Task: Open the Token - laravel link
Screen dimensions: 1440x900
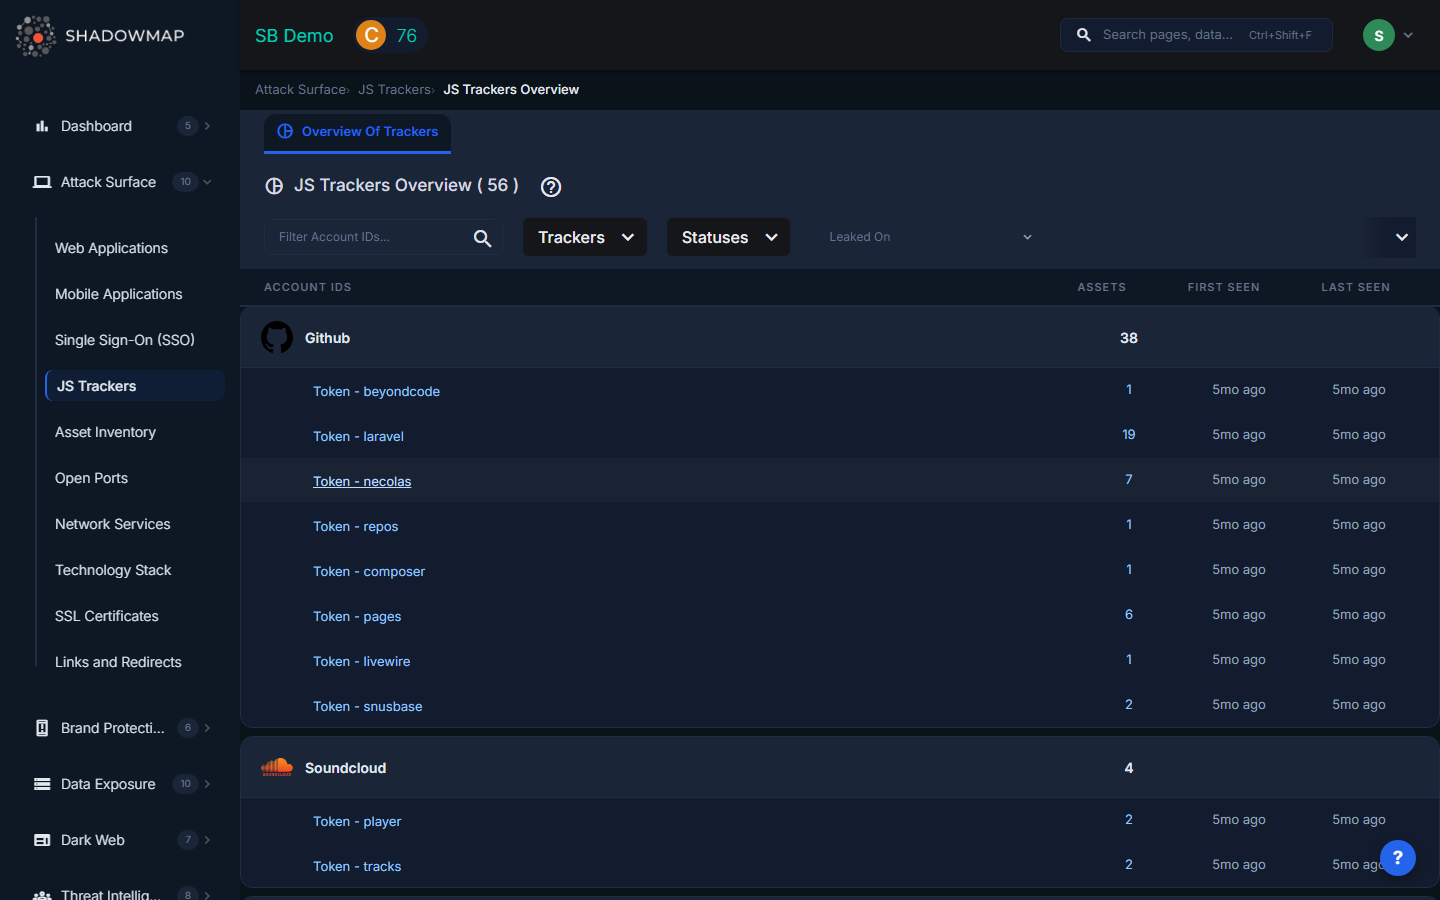Action: click(x=358, y=436)
